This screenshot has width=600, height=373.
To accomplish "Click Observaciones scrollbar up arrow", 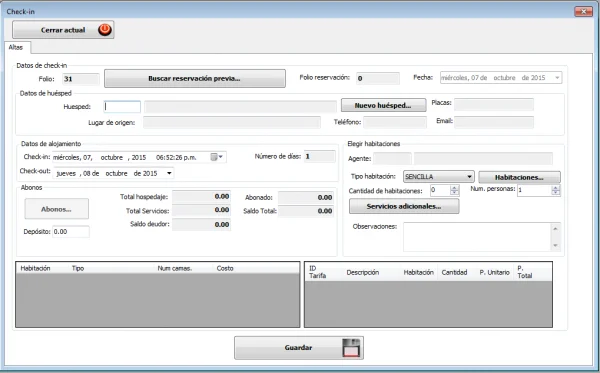I will (555, 228).
